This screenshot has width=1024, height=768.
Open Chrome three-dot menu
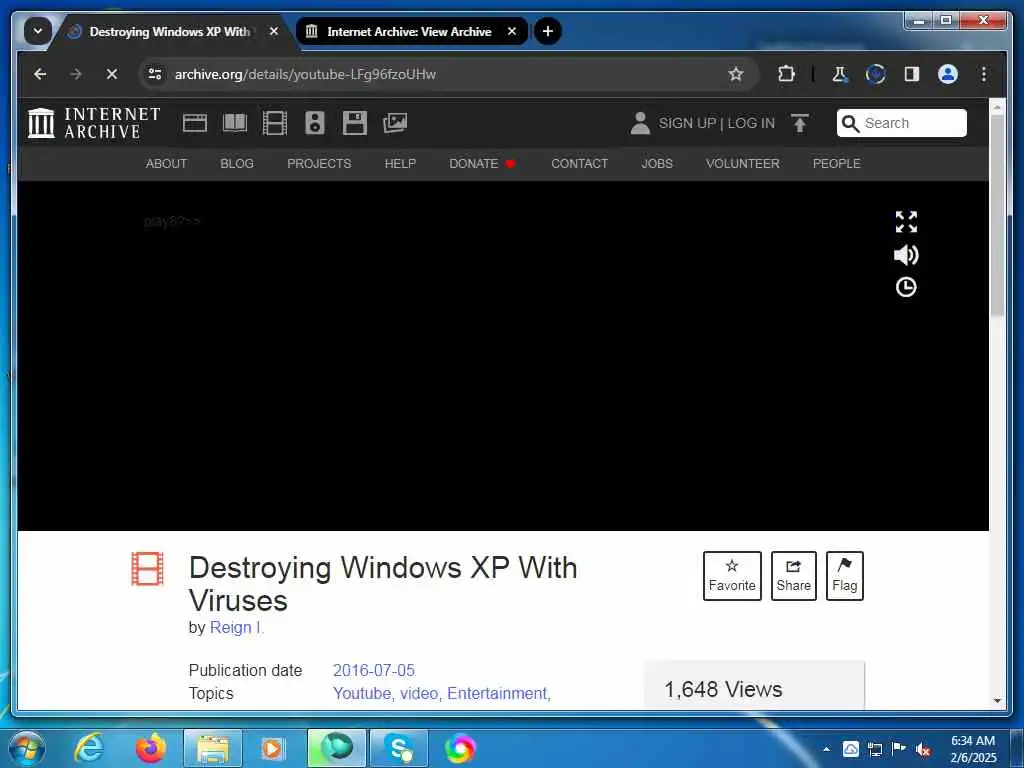[984, 74]
